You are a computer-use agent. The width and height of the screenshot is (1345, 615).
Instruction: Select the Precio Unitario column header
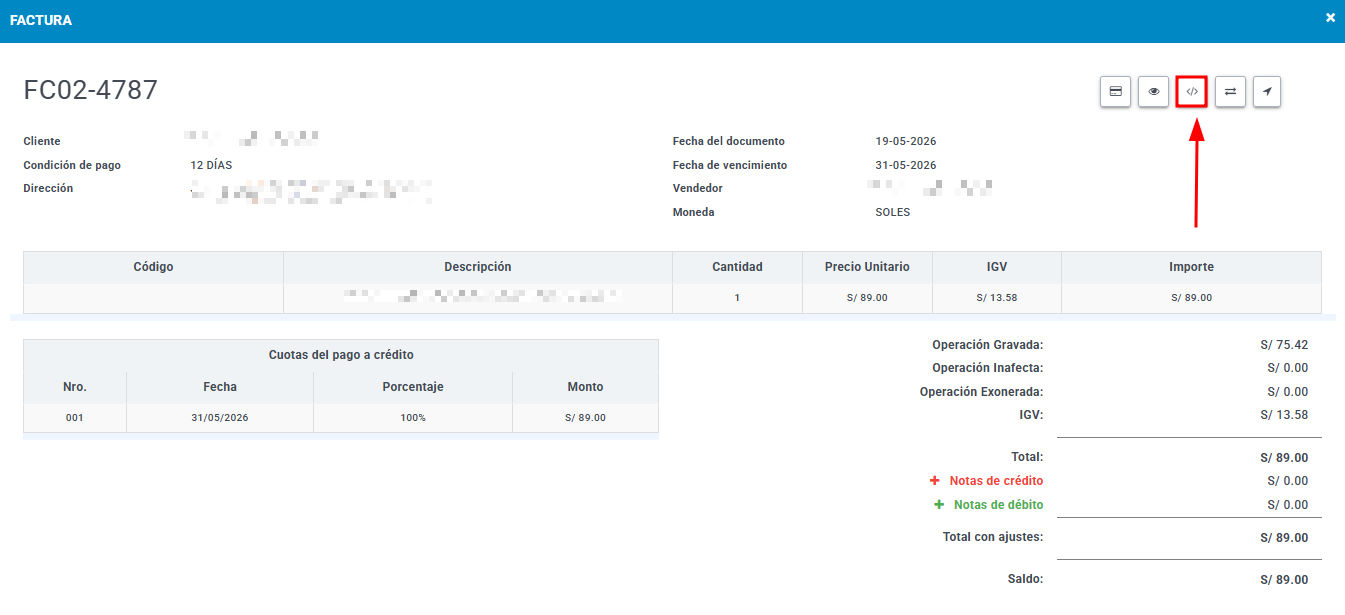click(x=867, y=267)
